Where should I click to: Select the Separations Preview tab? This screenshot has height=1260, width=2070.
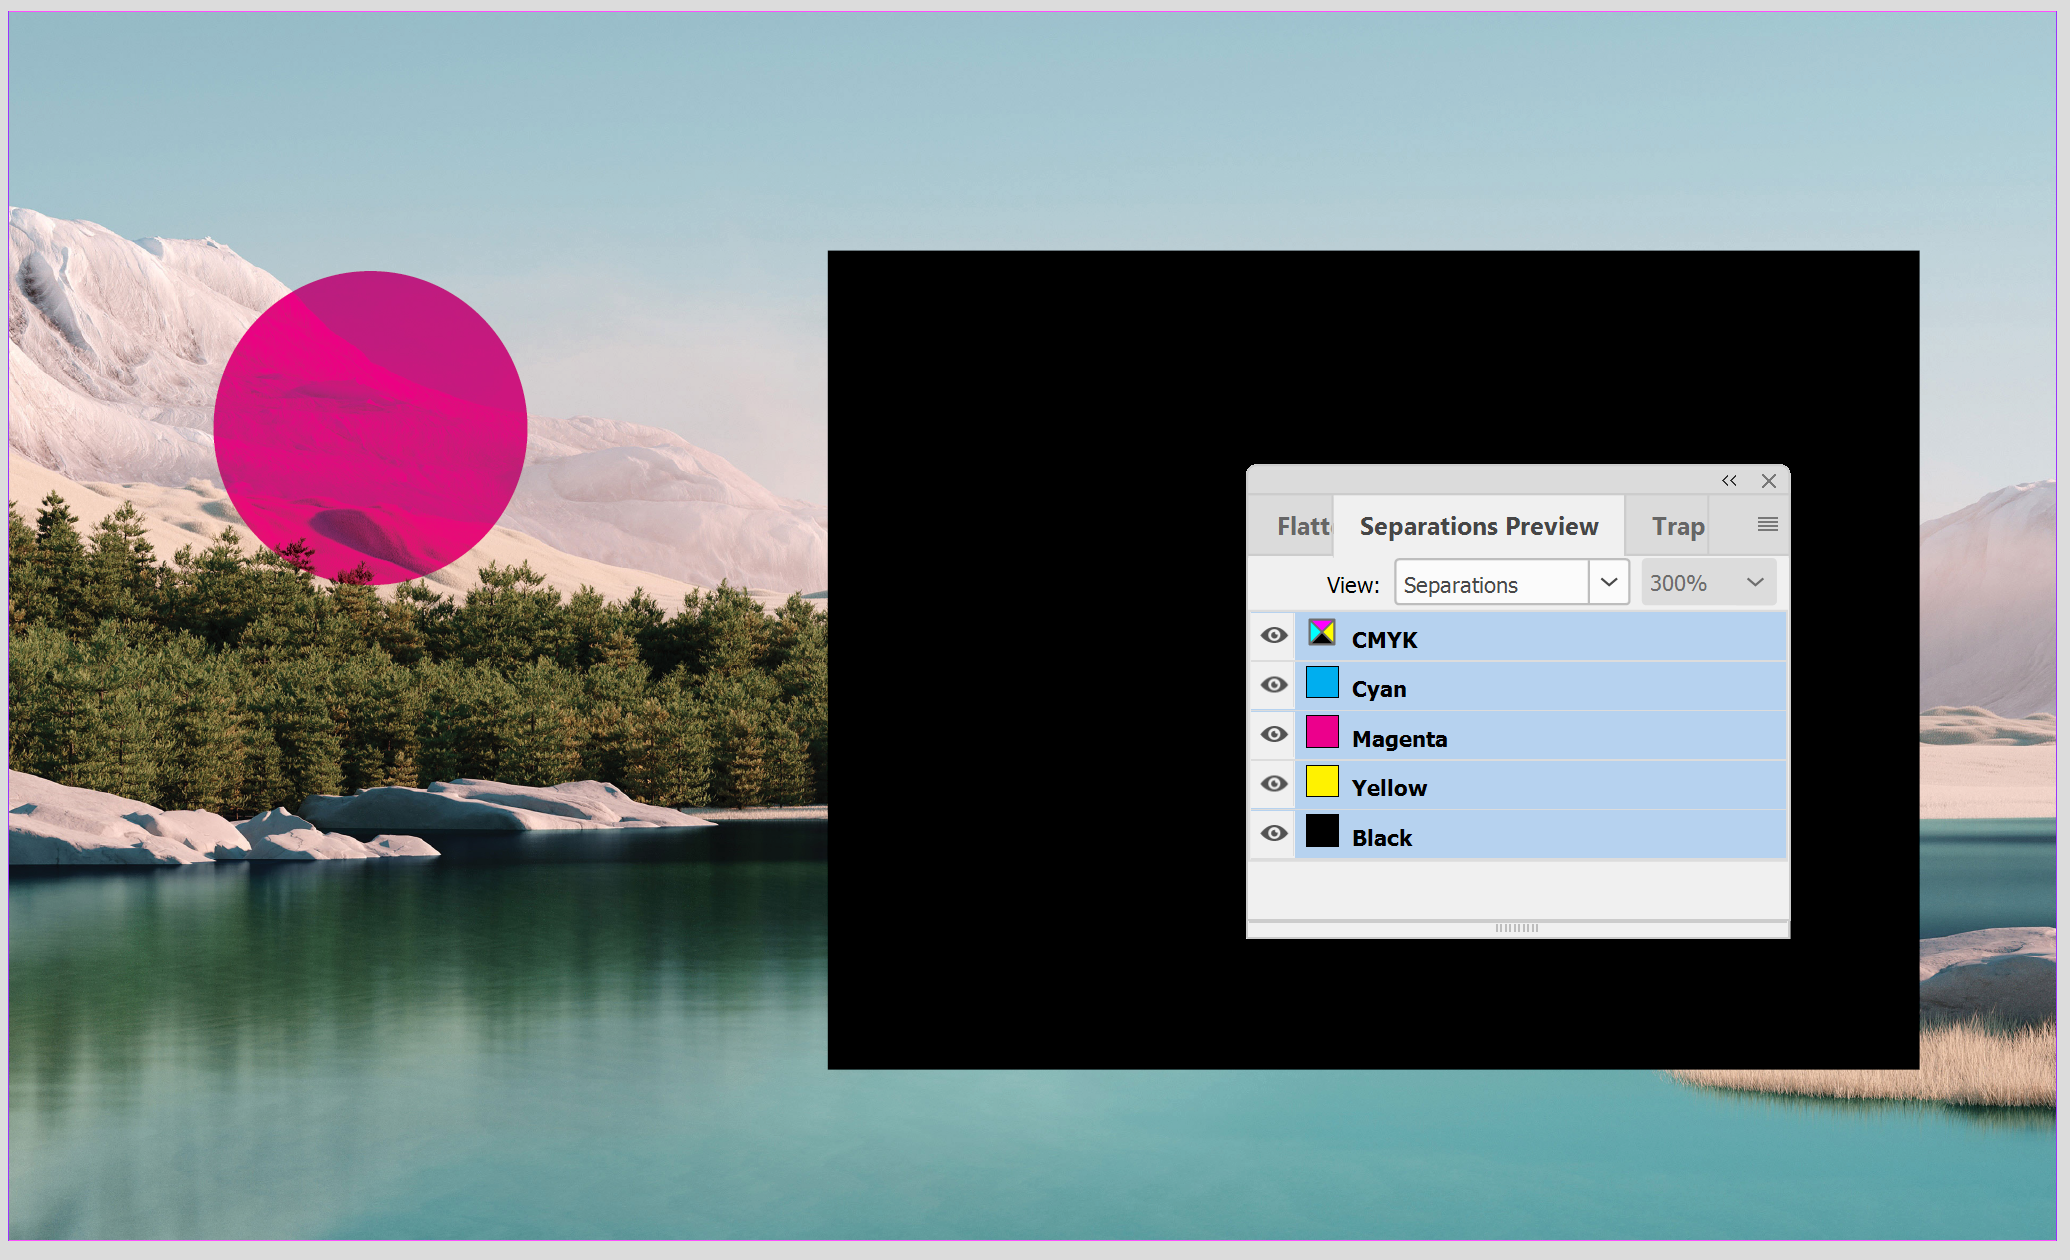click(1479, 526)
